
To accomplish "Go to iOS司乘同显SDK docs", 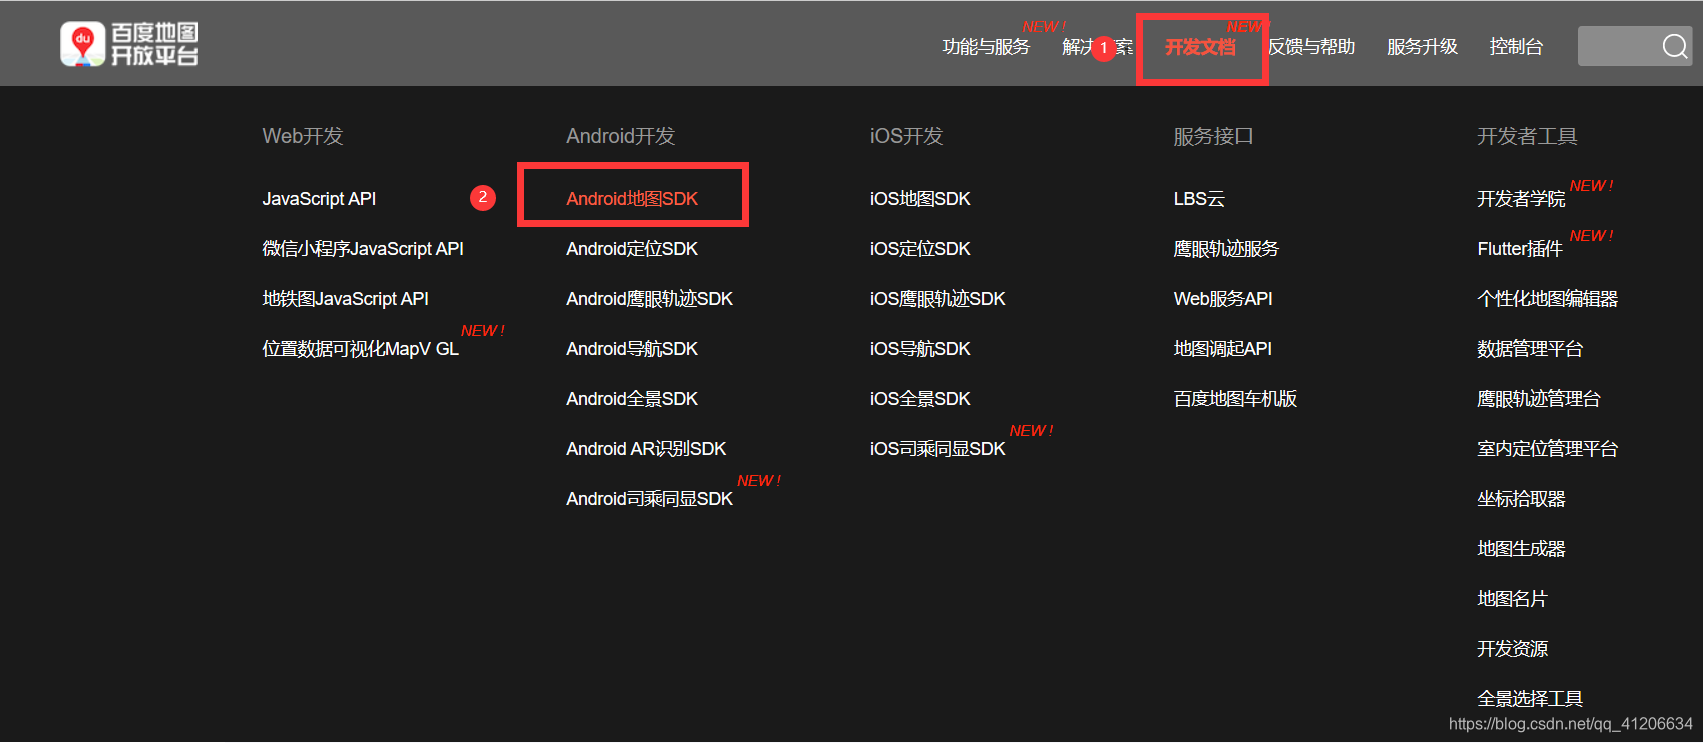I will point(938,449).
